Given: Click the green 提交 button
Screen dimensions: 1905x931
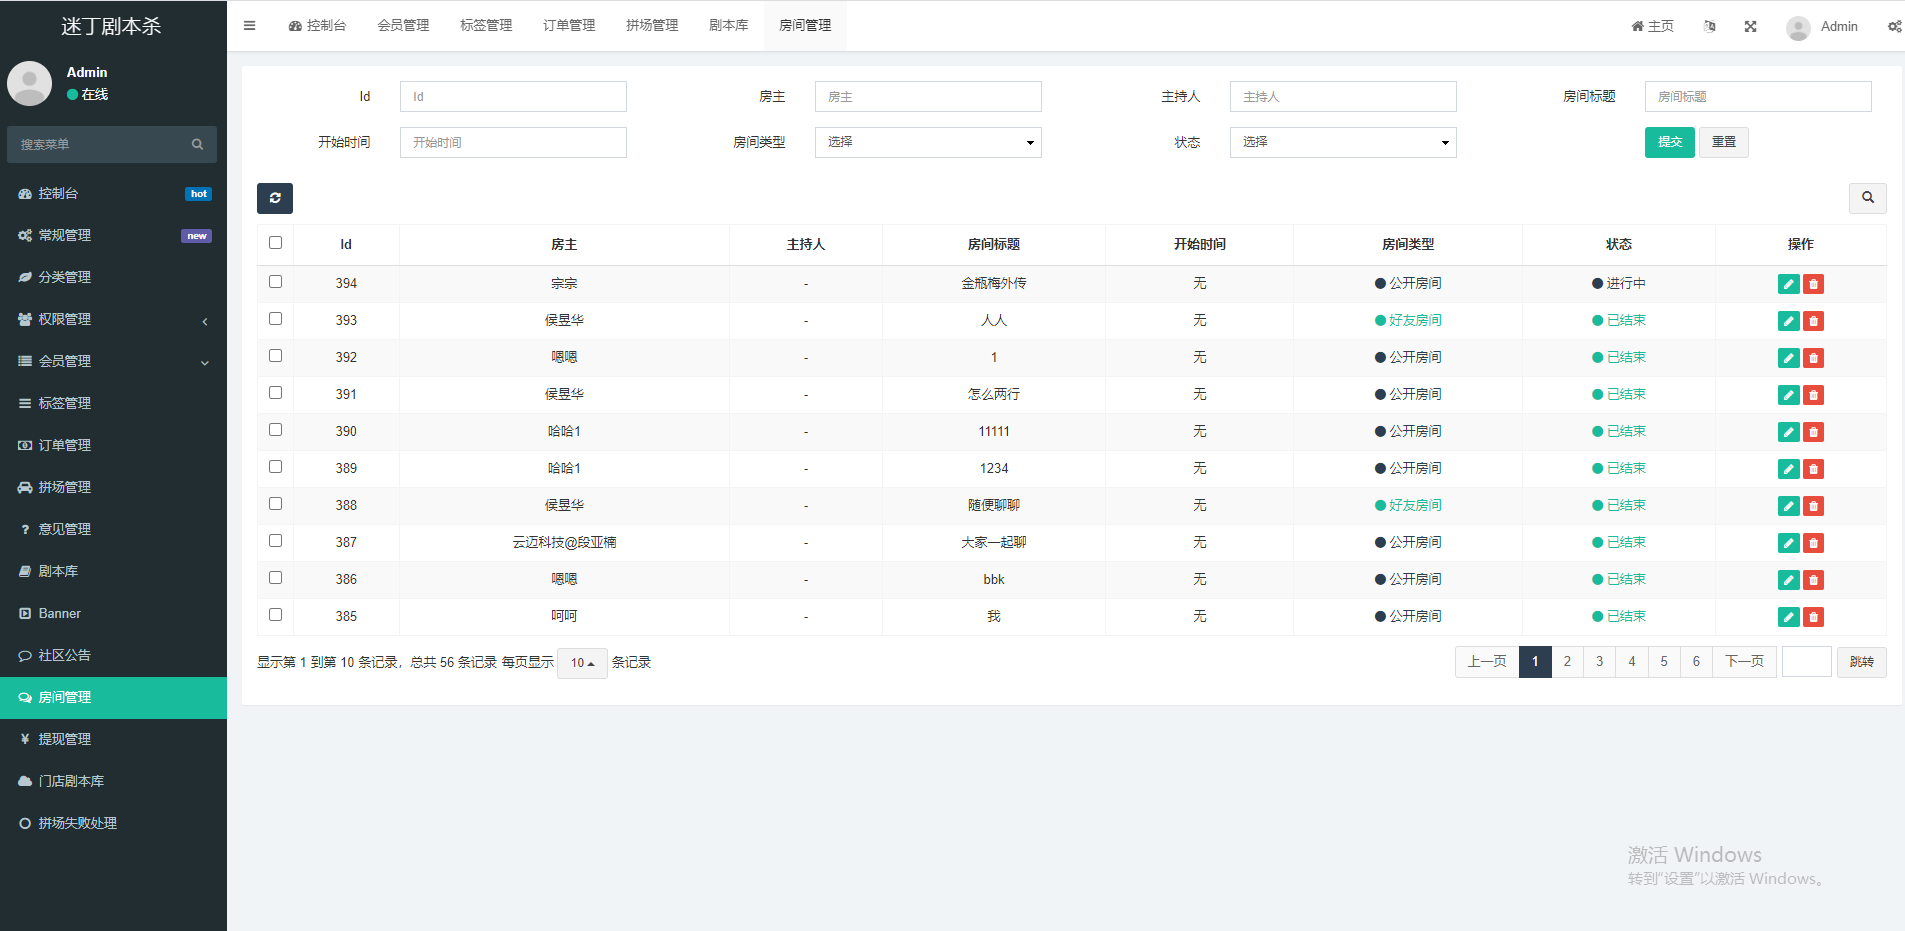Looking at the screenshot, I should click(1669, 142).
